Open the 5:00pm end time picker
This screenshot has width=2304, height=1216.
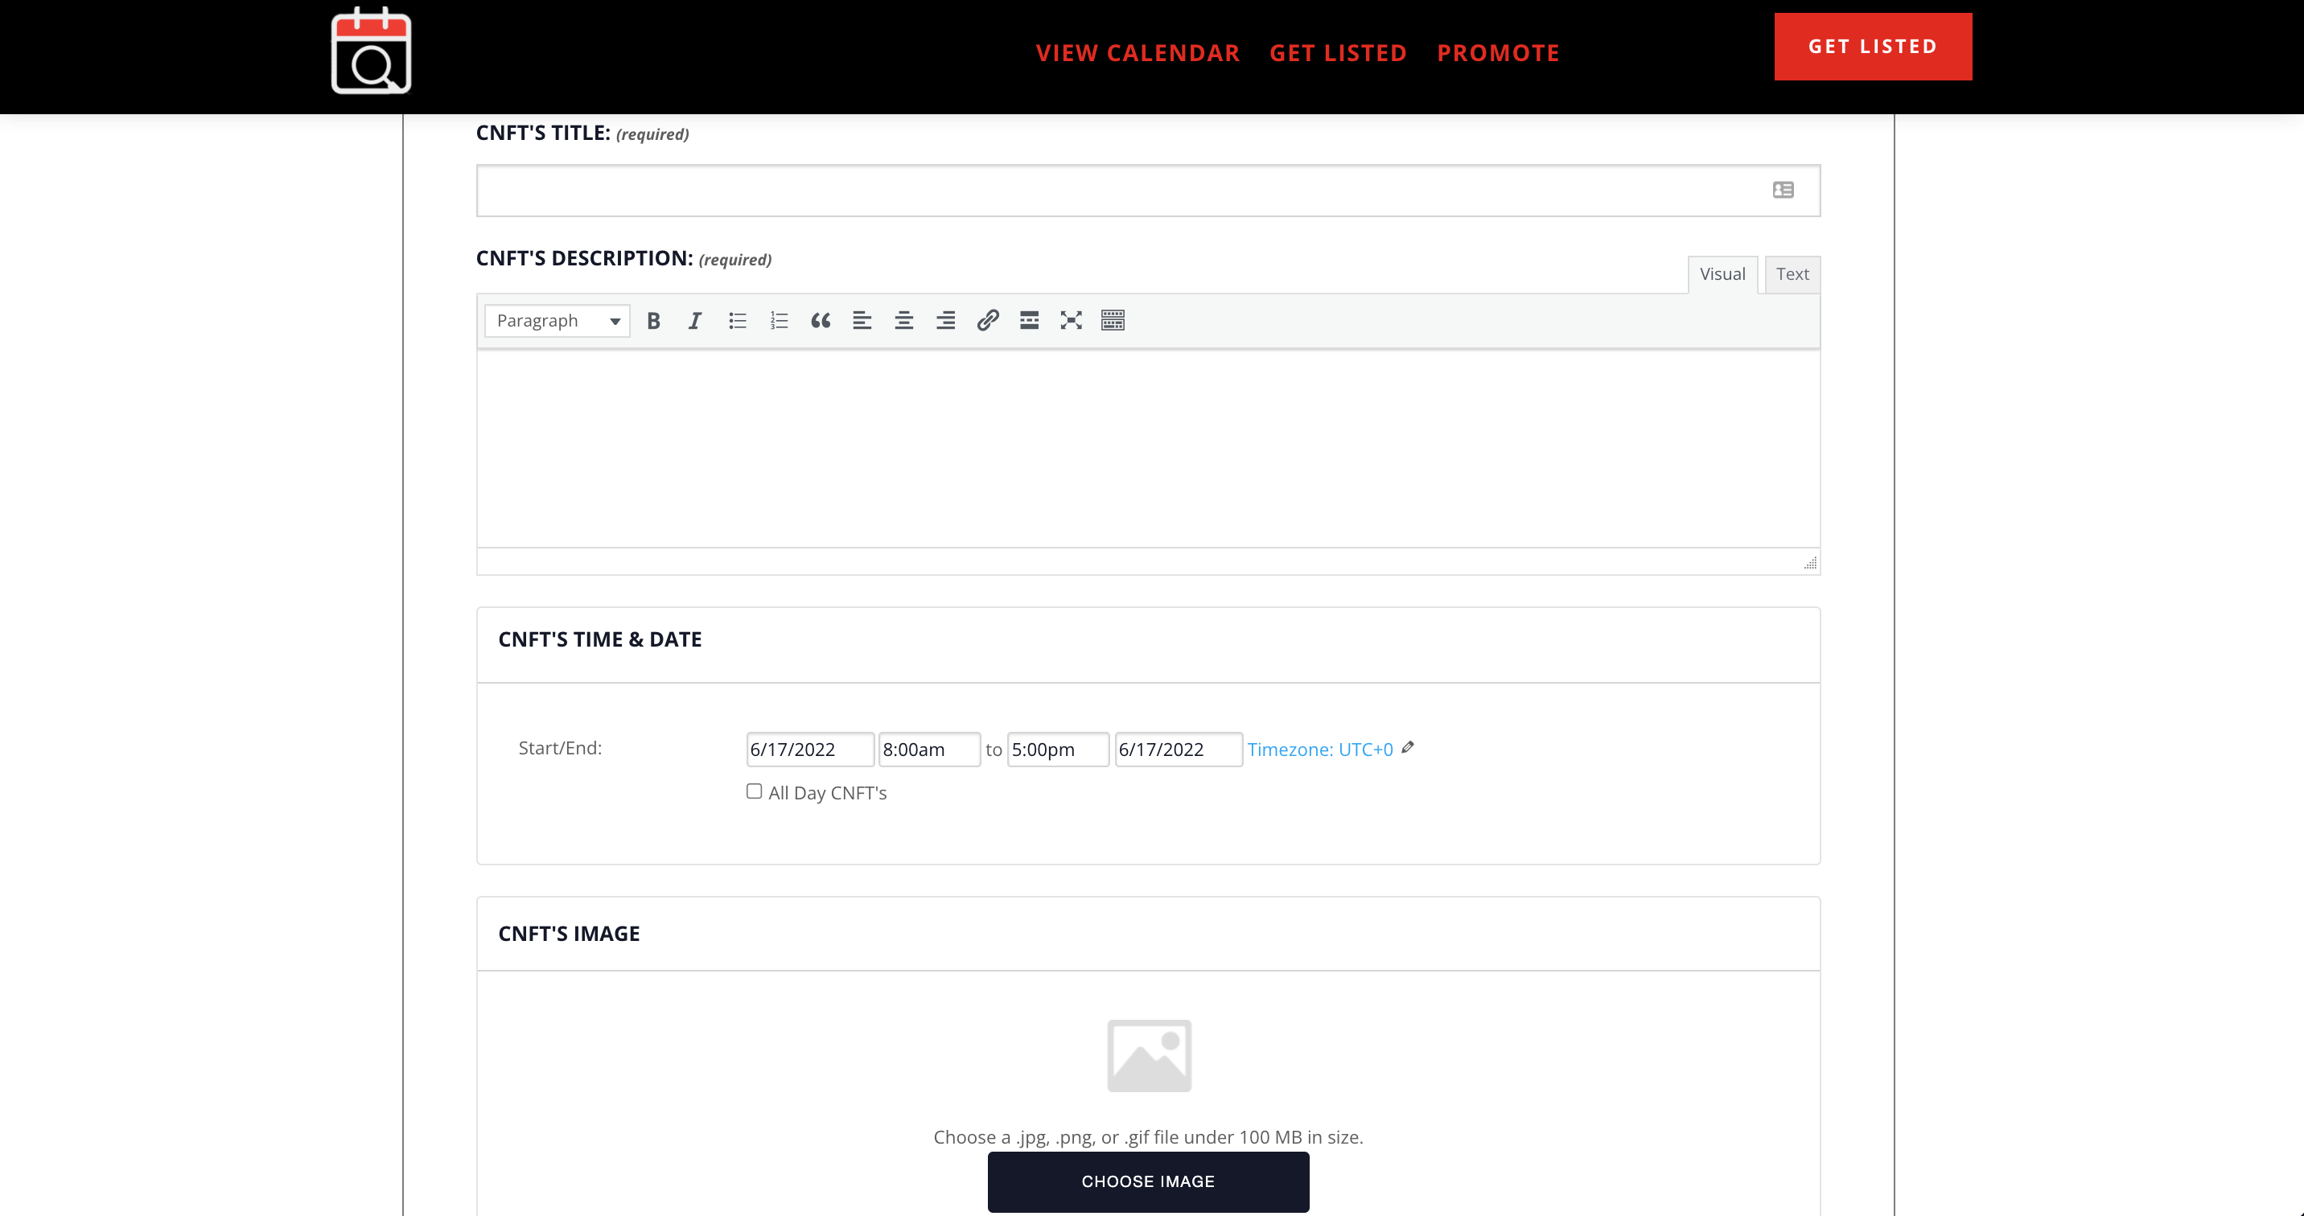tap(1057, 749)
